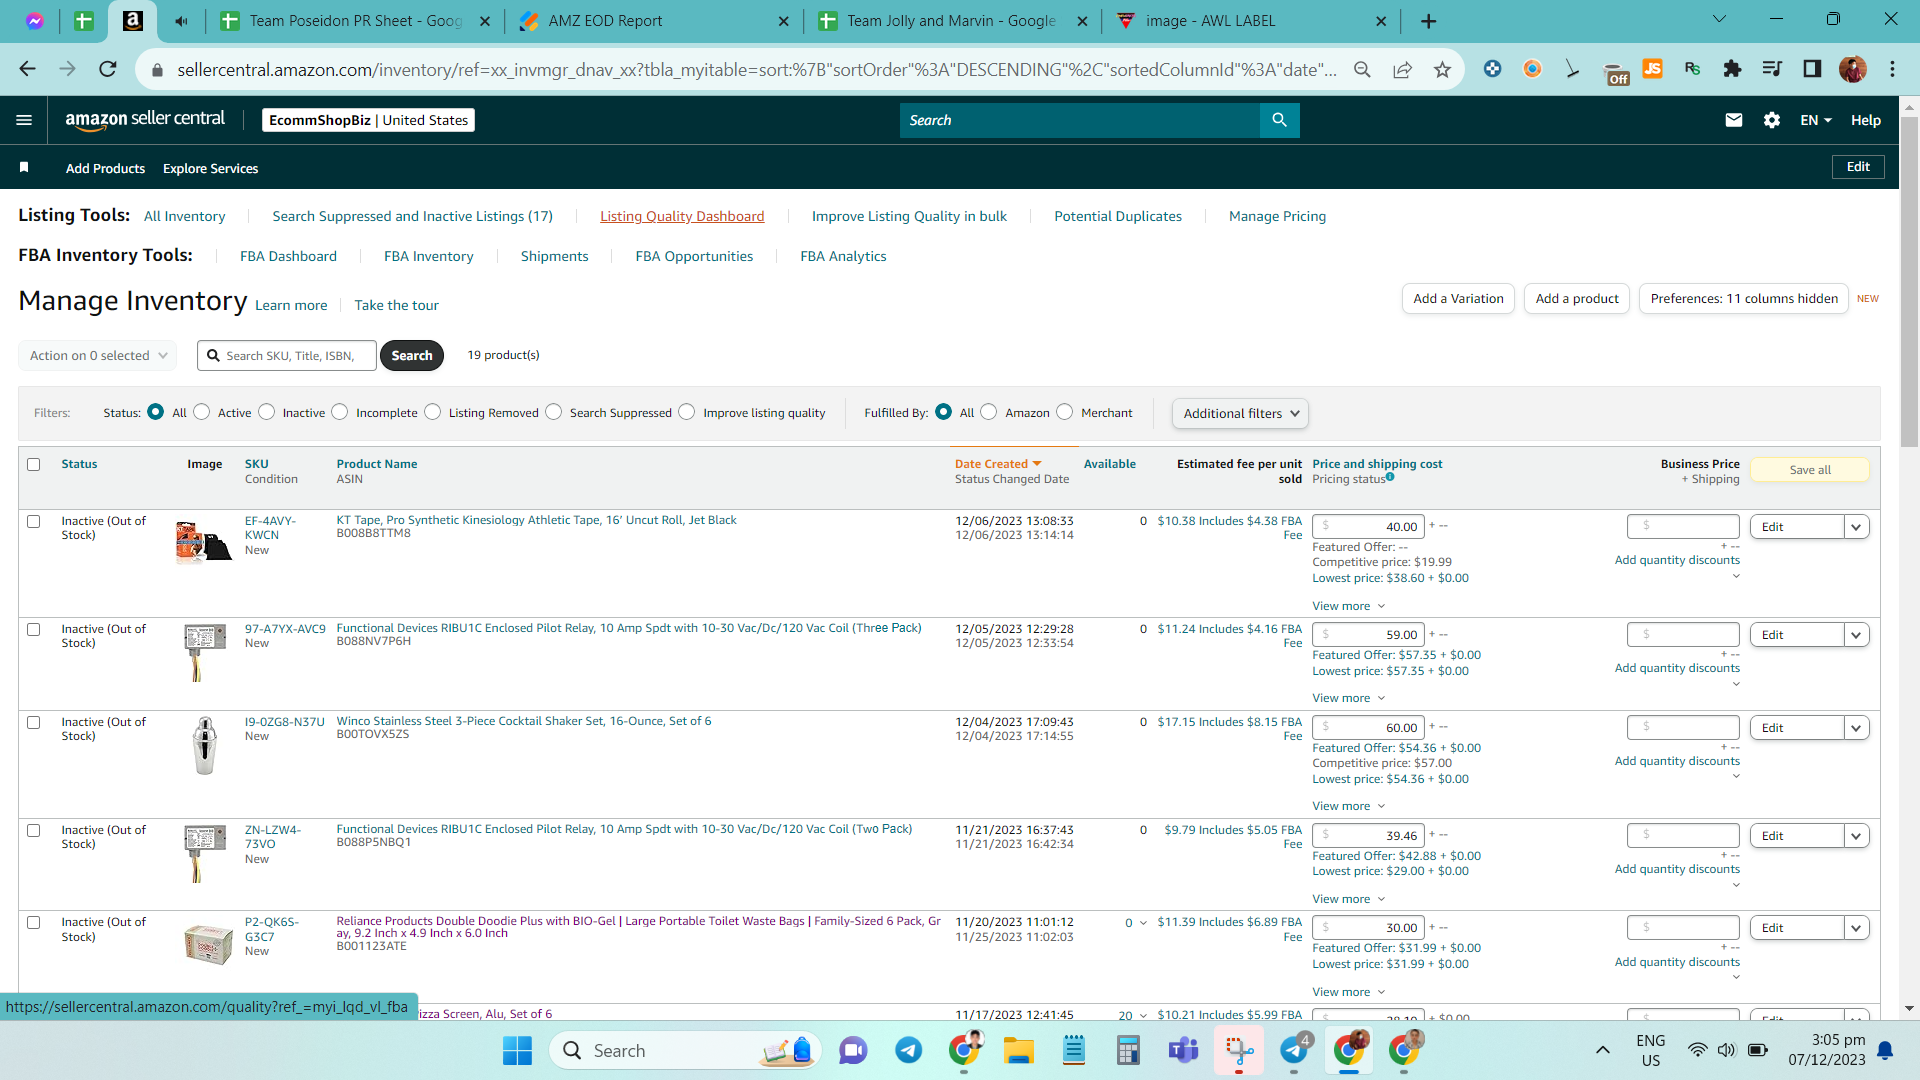
Task: Open Telegram from the taskbar
Action: point(908,1050)
